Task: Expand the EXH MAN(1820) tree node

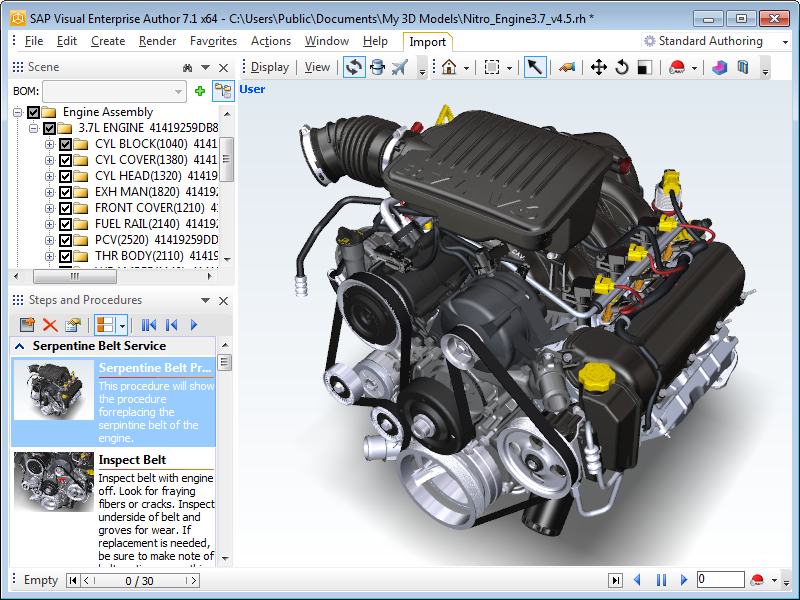Action: pyautogui.click(x=50, y=192)
